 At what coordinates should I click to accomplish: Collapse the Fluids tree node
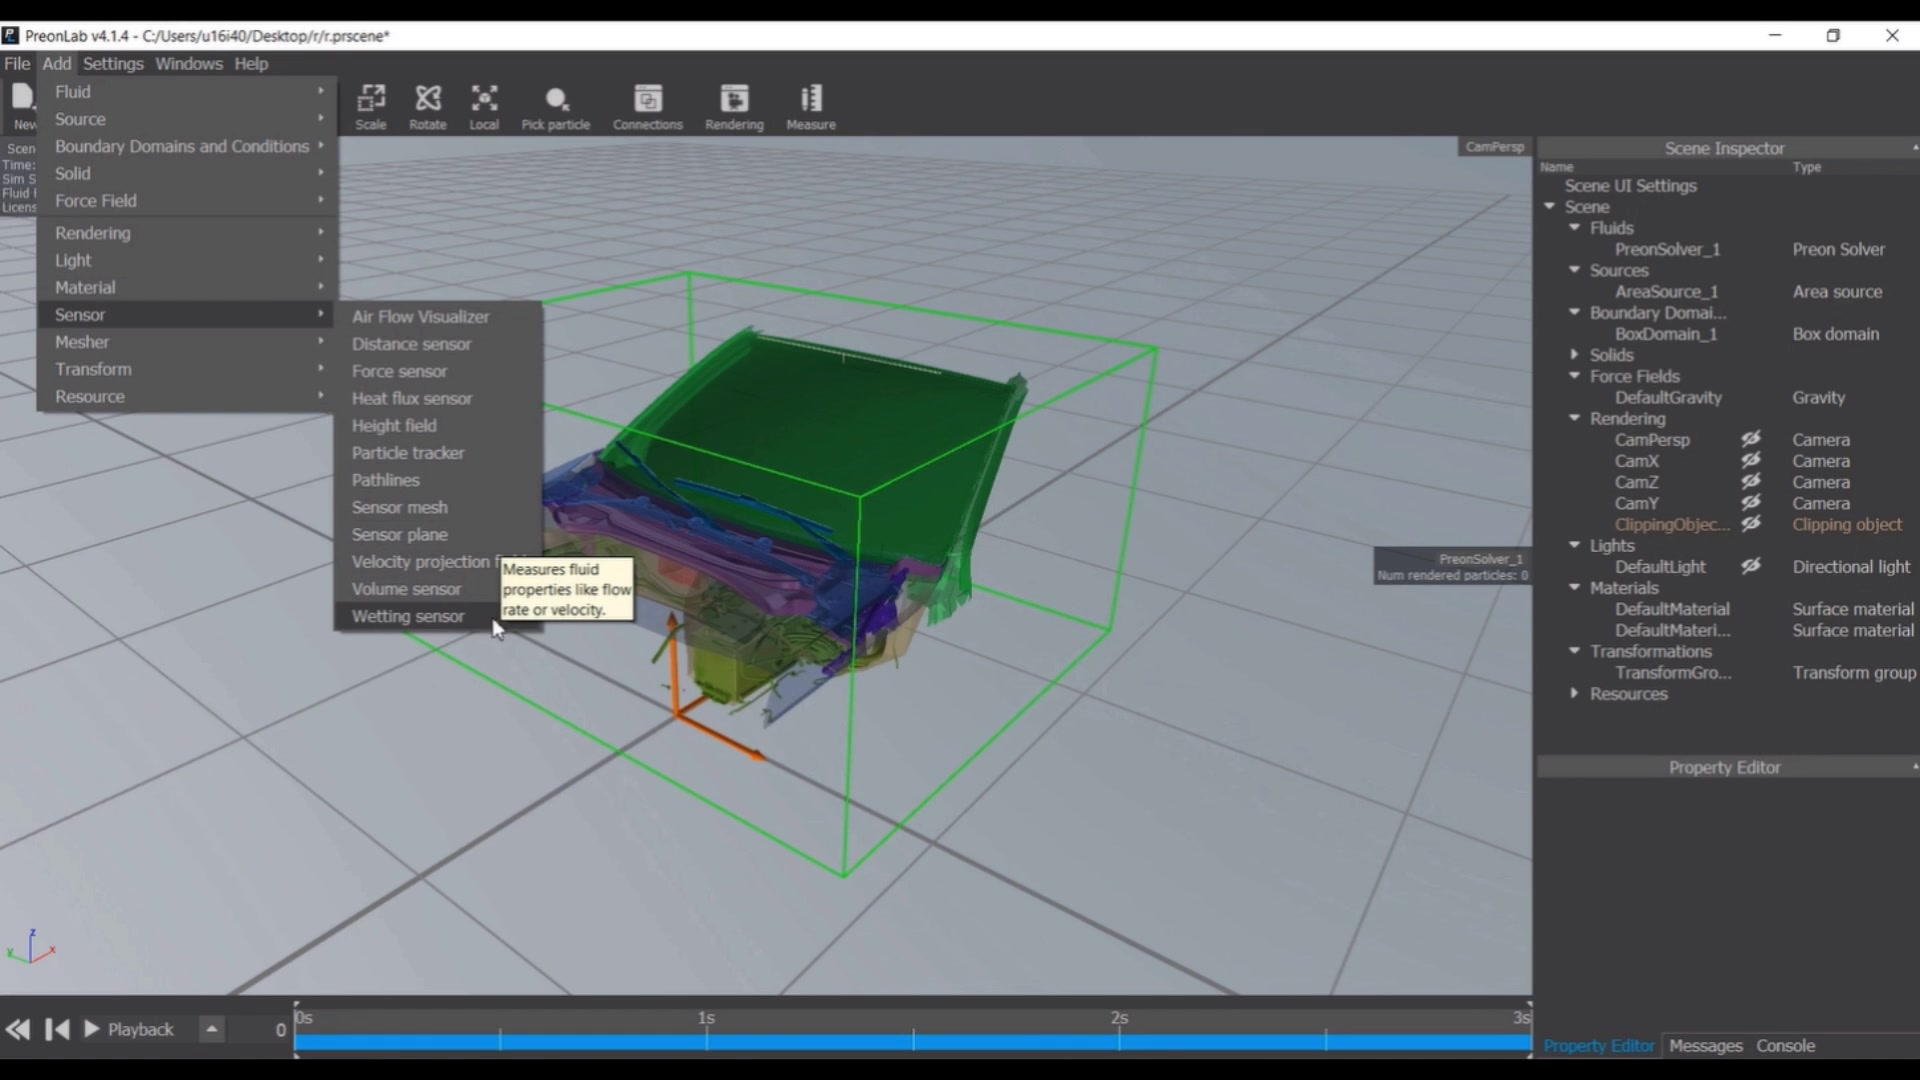(x=1575, y=228)
